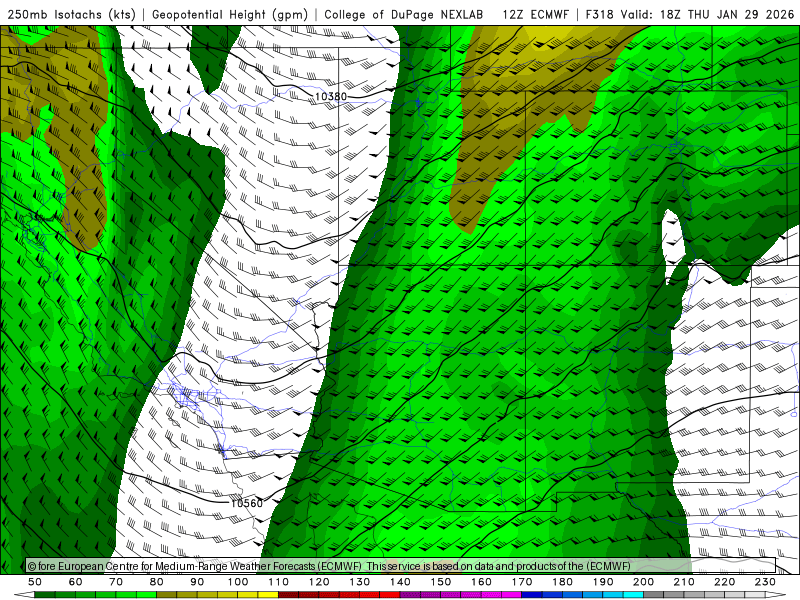Pick the purple swatch right of 140

coord(410,595)
